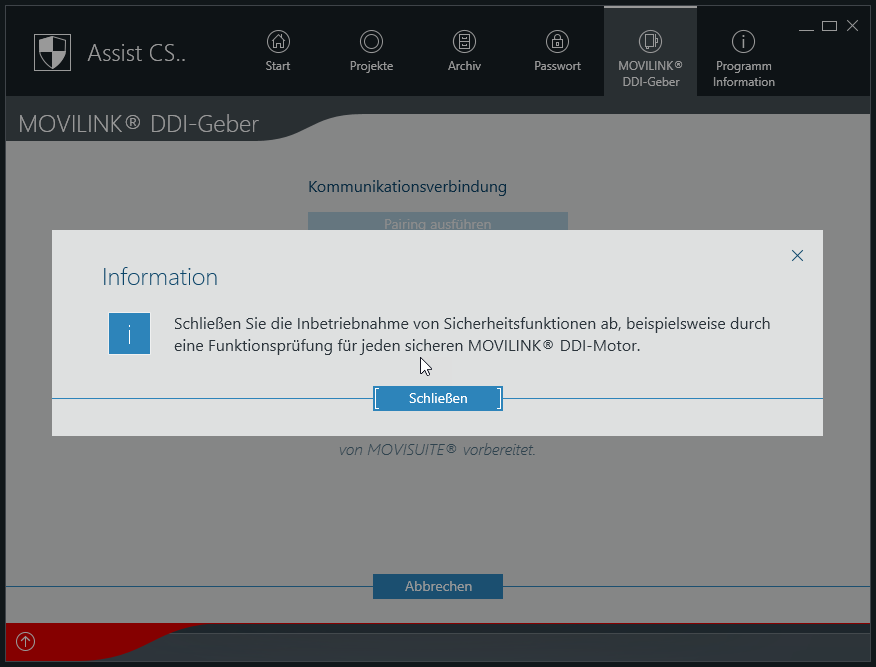This screenshot has width=876, height=667.
Task: Open the Passwort lock icon
Action: [557, 42]
